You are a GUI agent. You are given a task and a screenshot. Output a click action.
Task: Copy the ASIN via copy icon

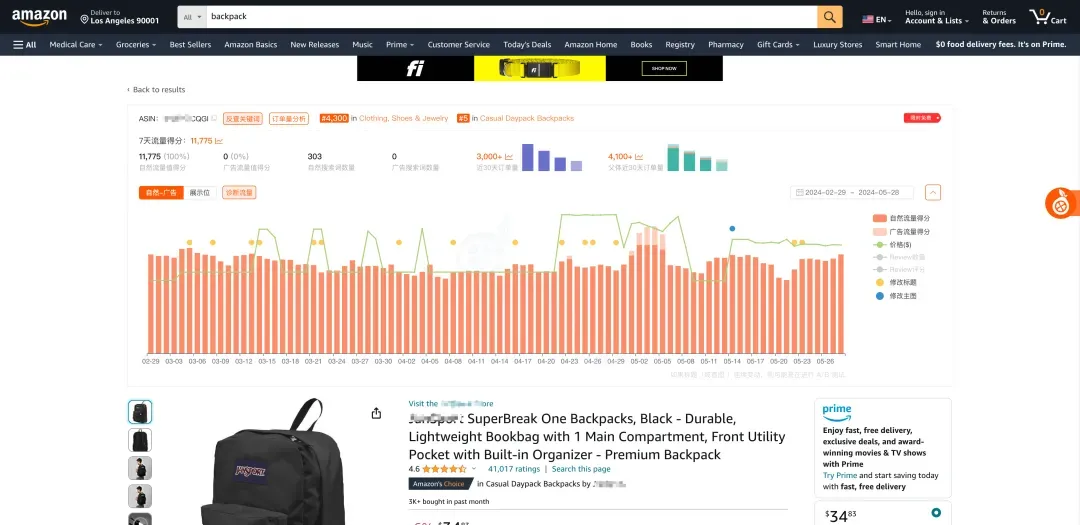tap(214, 119)
